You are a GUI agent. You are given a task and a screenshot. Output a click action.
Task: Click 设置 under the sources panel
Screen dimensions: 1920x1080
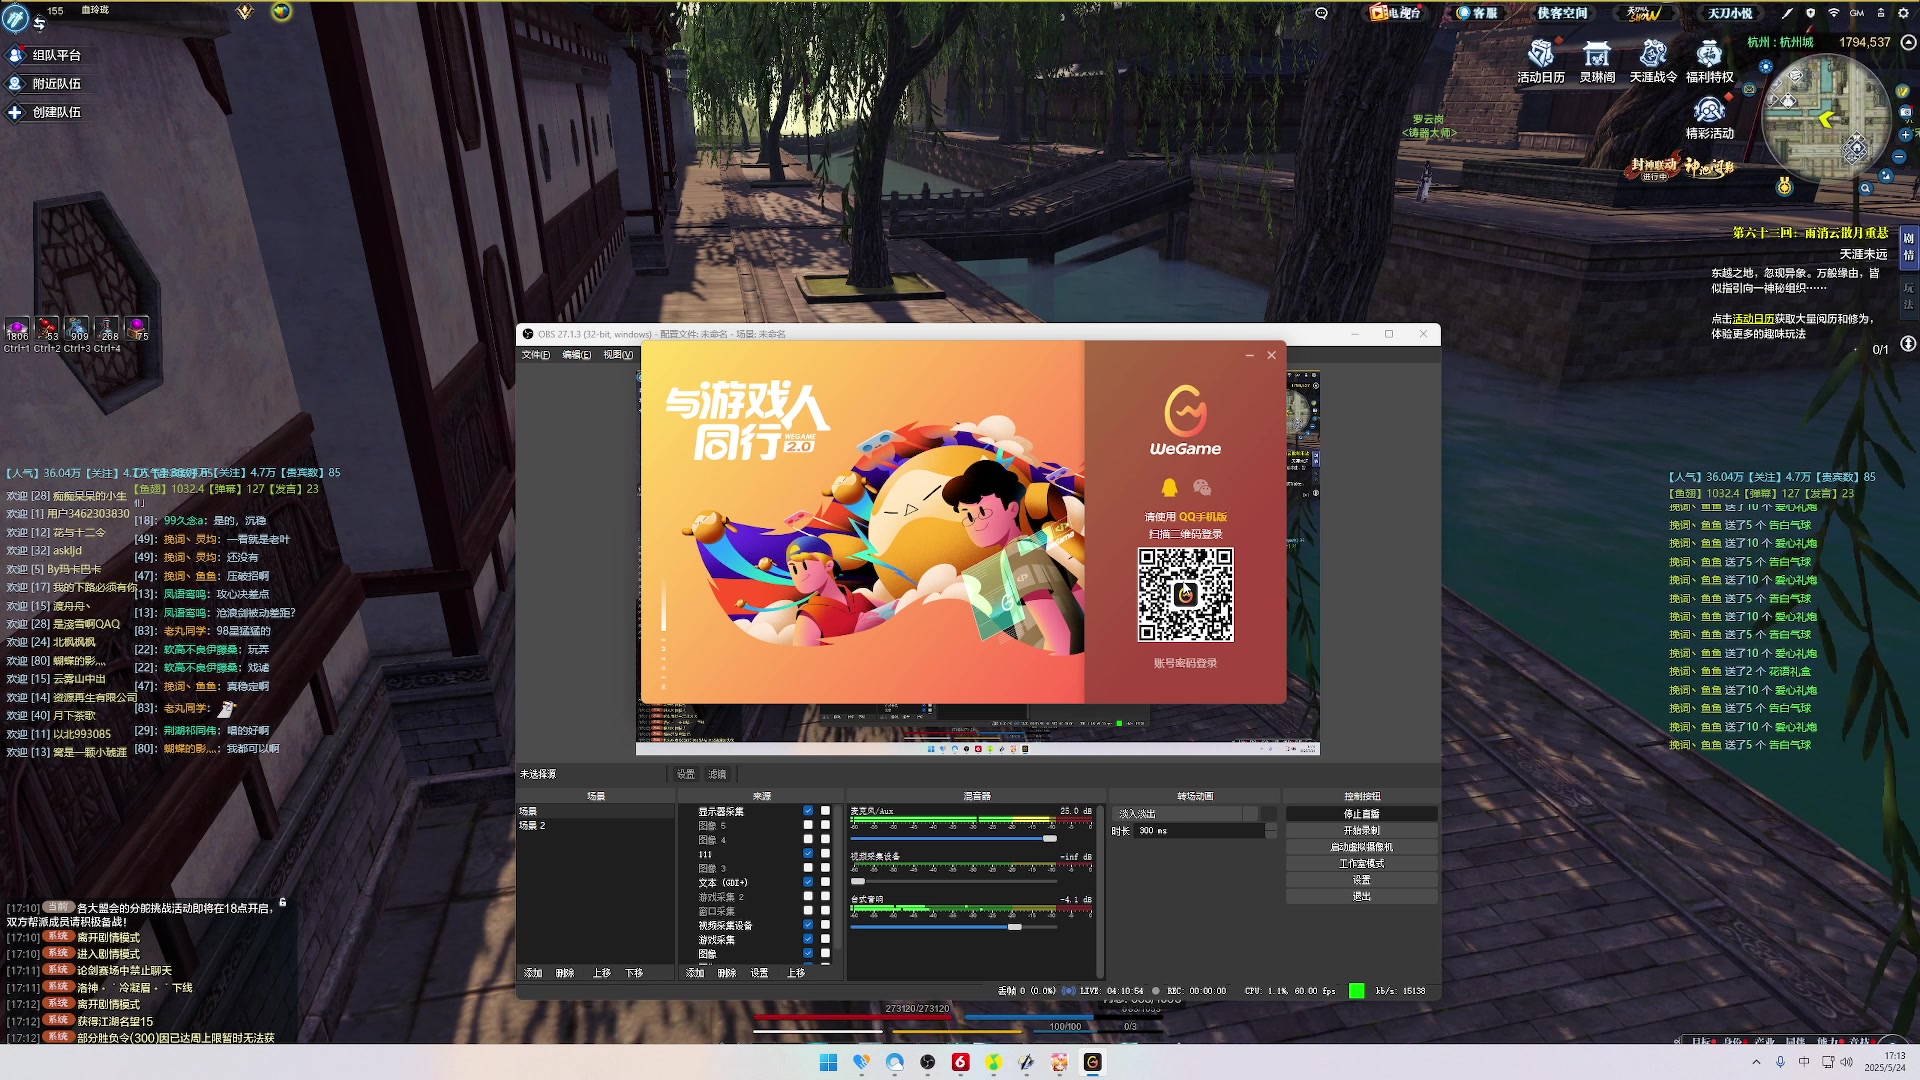pos(759,973)
